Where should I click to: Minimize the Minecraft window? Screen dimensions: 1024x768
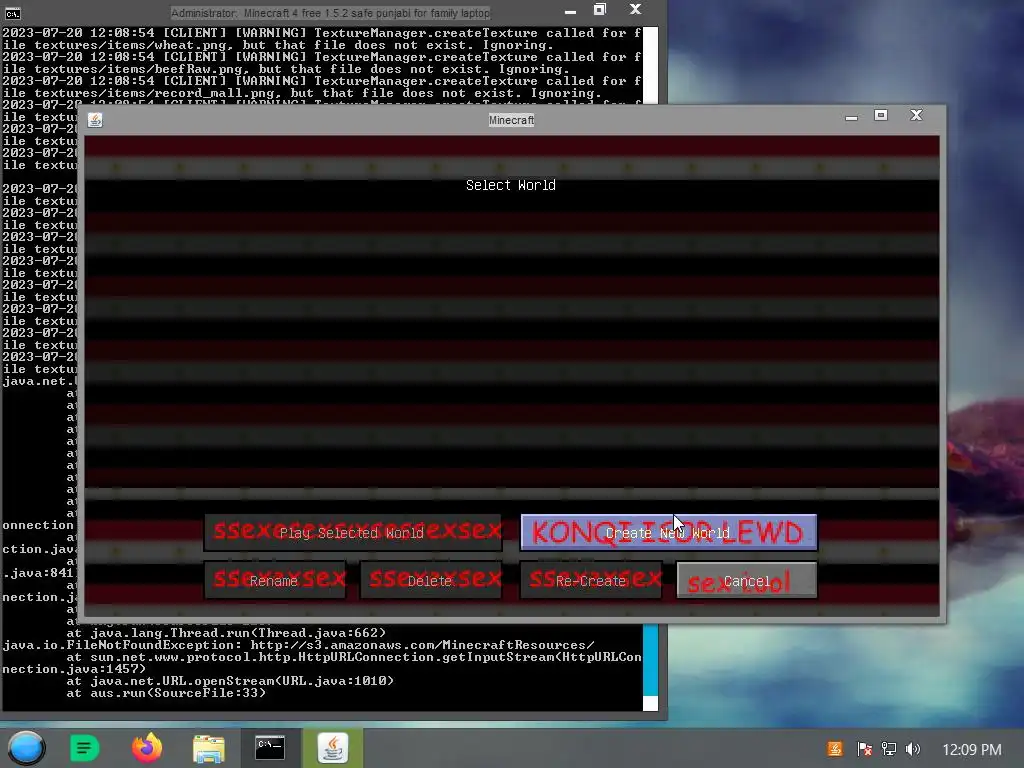tap(851, 117)
